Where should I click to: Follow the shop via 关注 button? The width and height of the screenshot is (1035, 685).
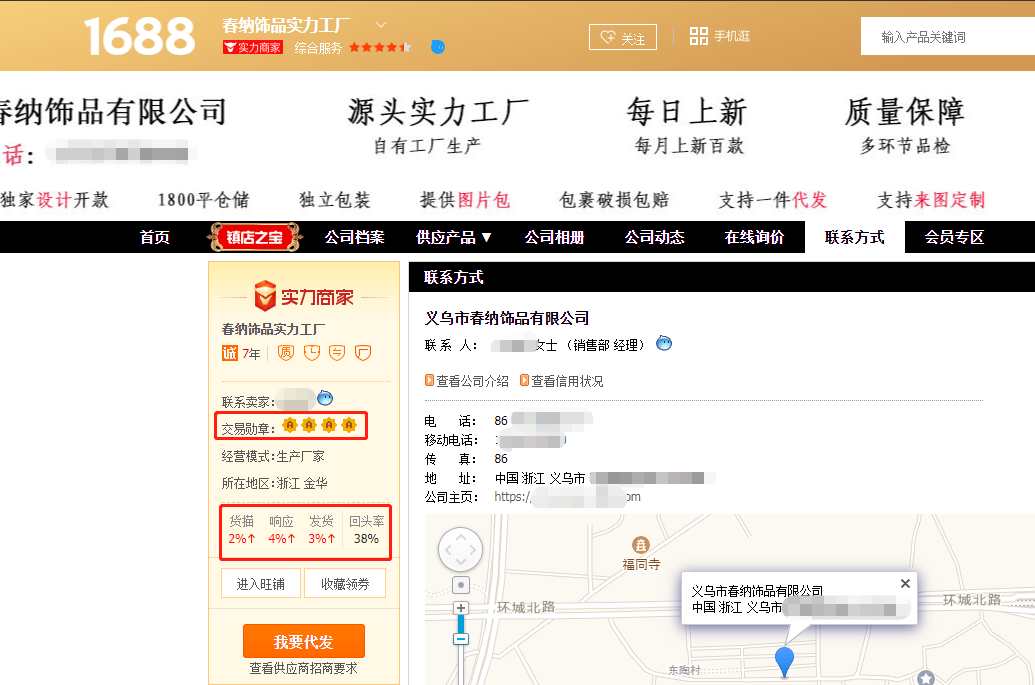coord(622,37)
